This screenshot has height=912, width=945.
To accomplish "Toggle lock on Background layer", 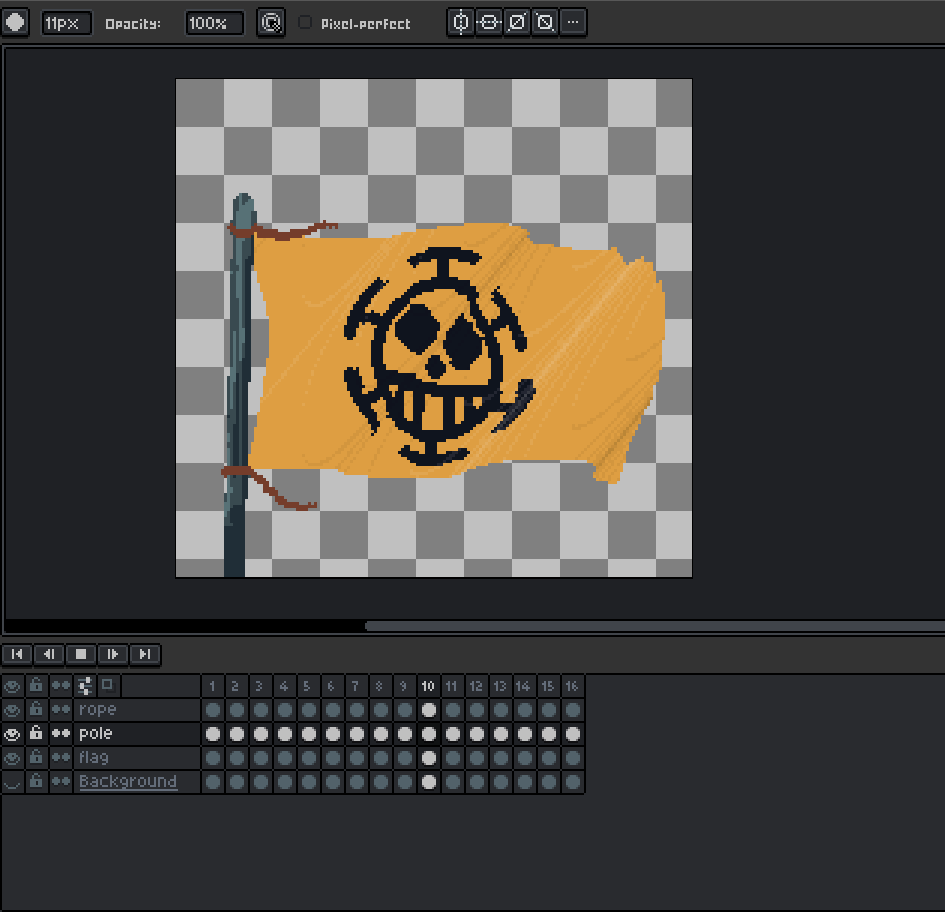I will [x=36, y=782].
